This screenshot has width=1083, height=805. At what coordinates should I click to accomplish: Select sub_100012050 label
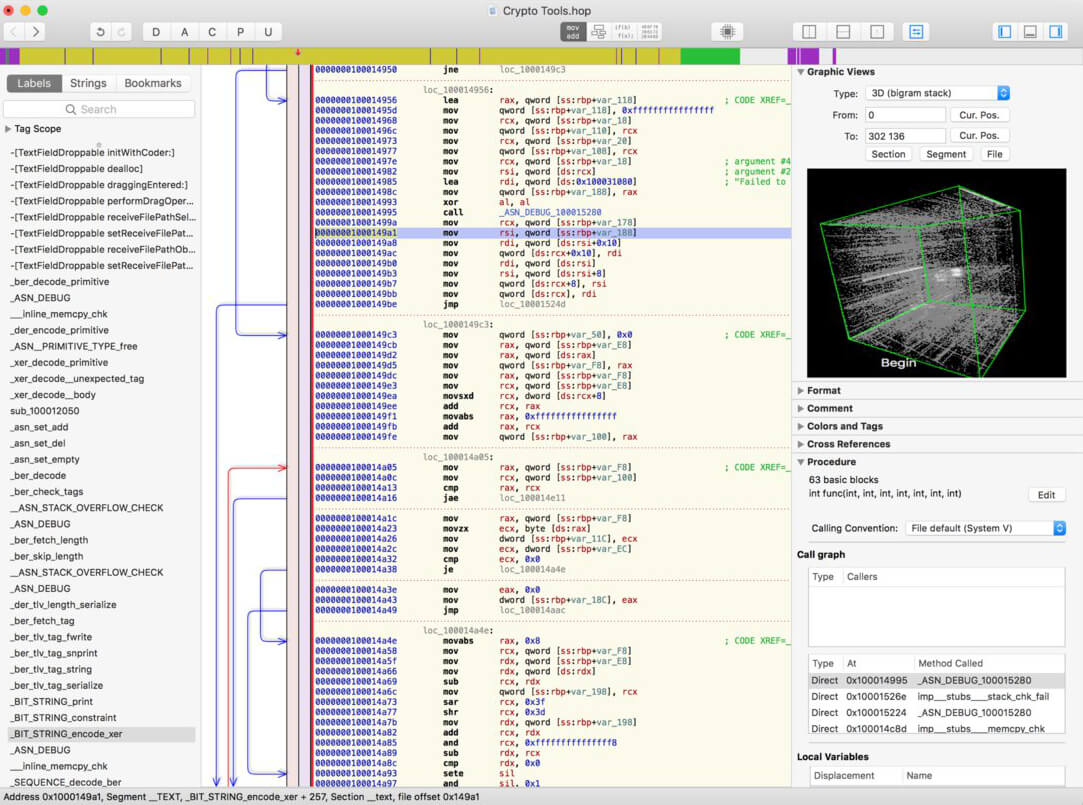45,411
